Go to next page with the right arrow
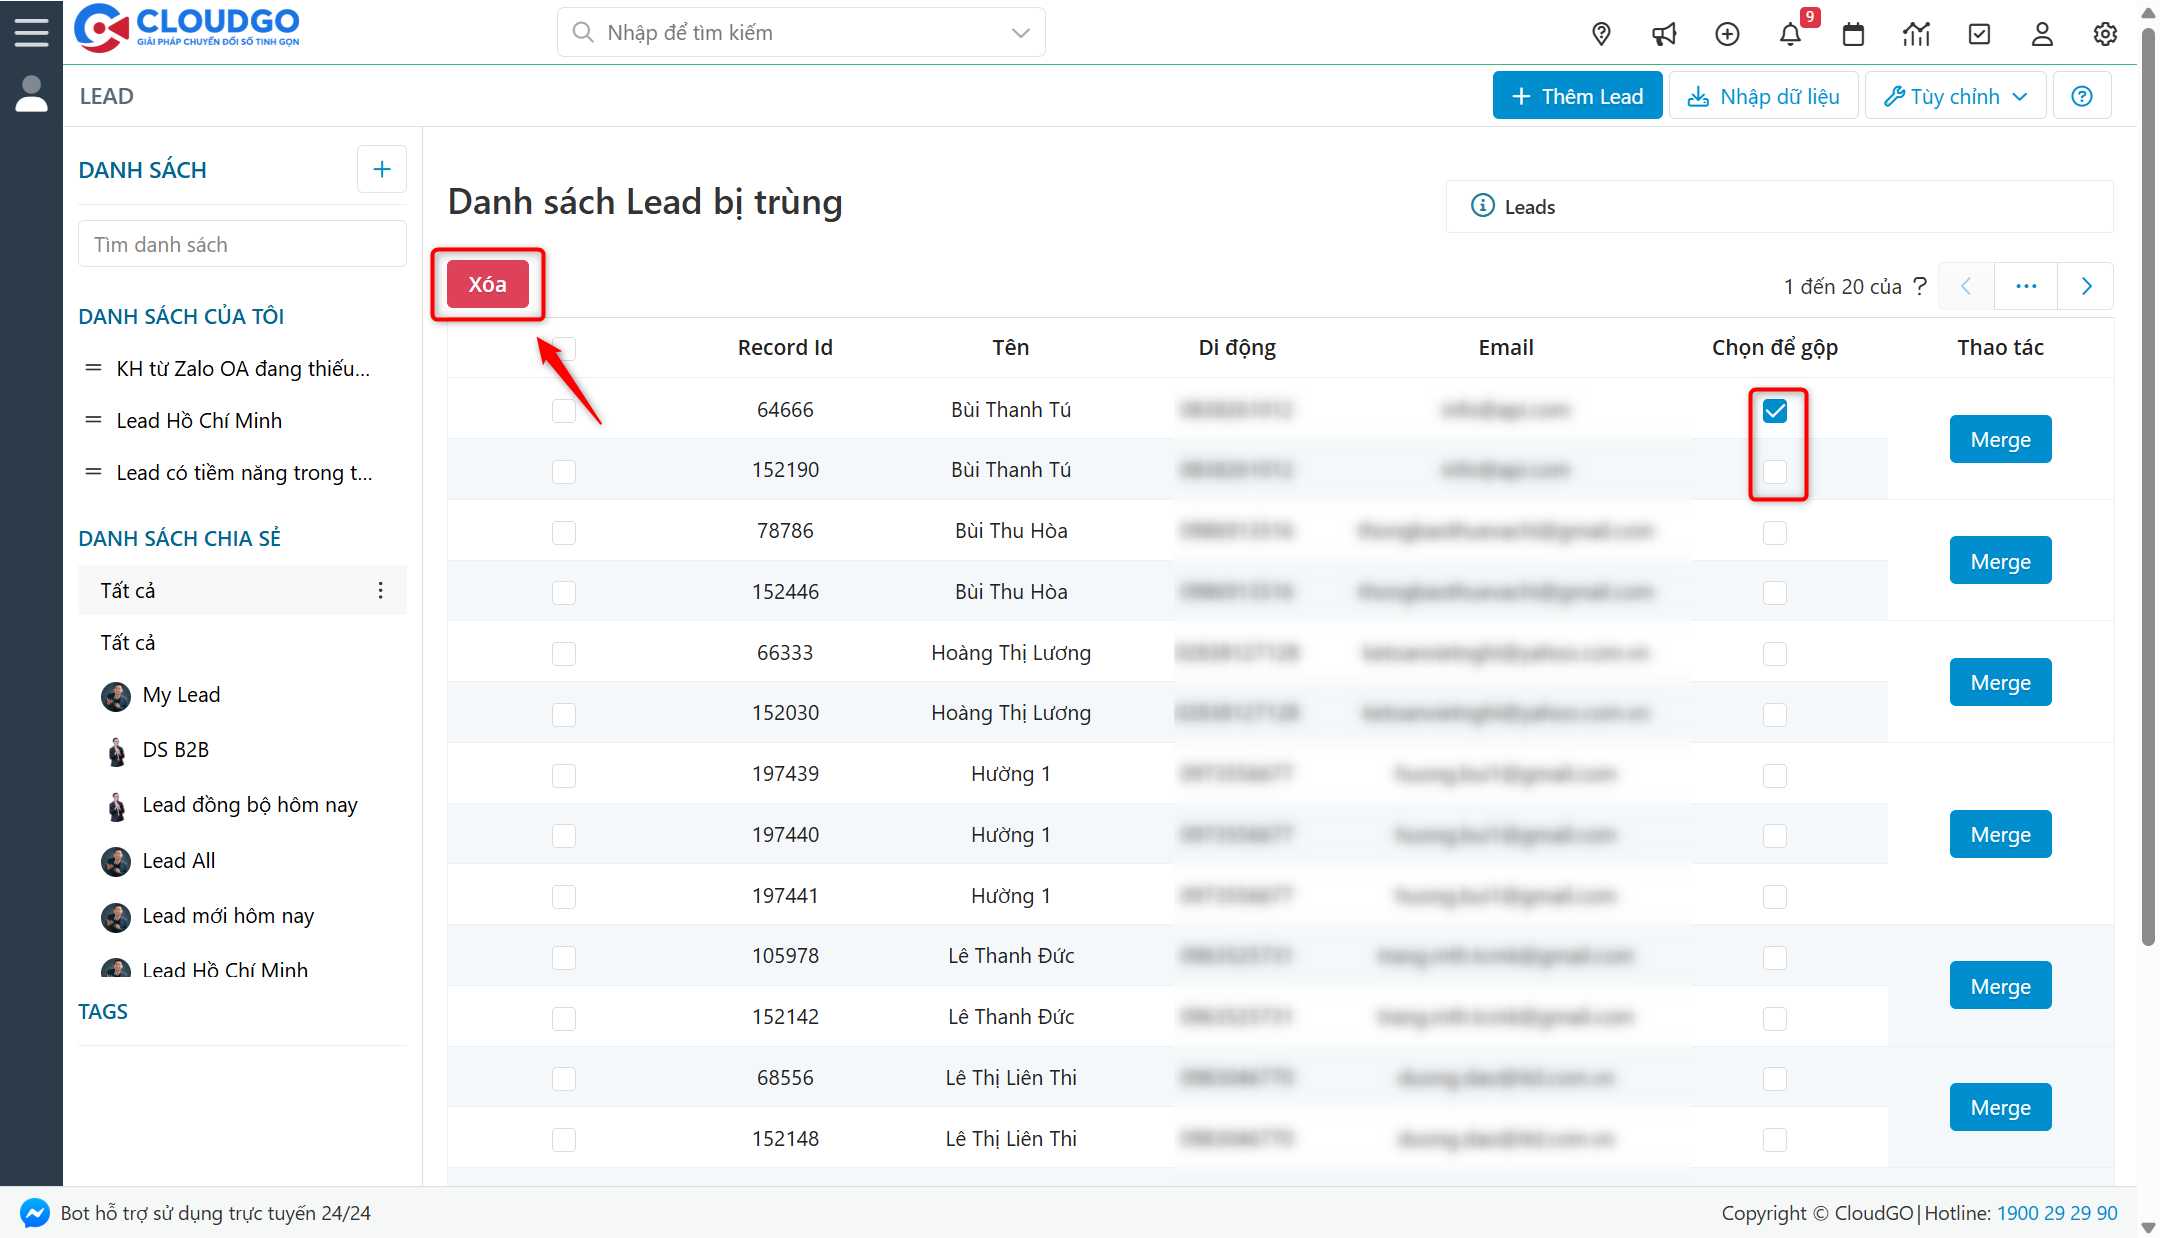The height and width of the screenshot is (1238, 2160). pos(2086,285)
